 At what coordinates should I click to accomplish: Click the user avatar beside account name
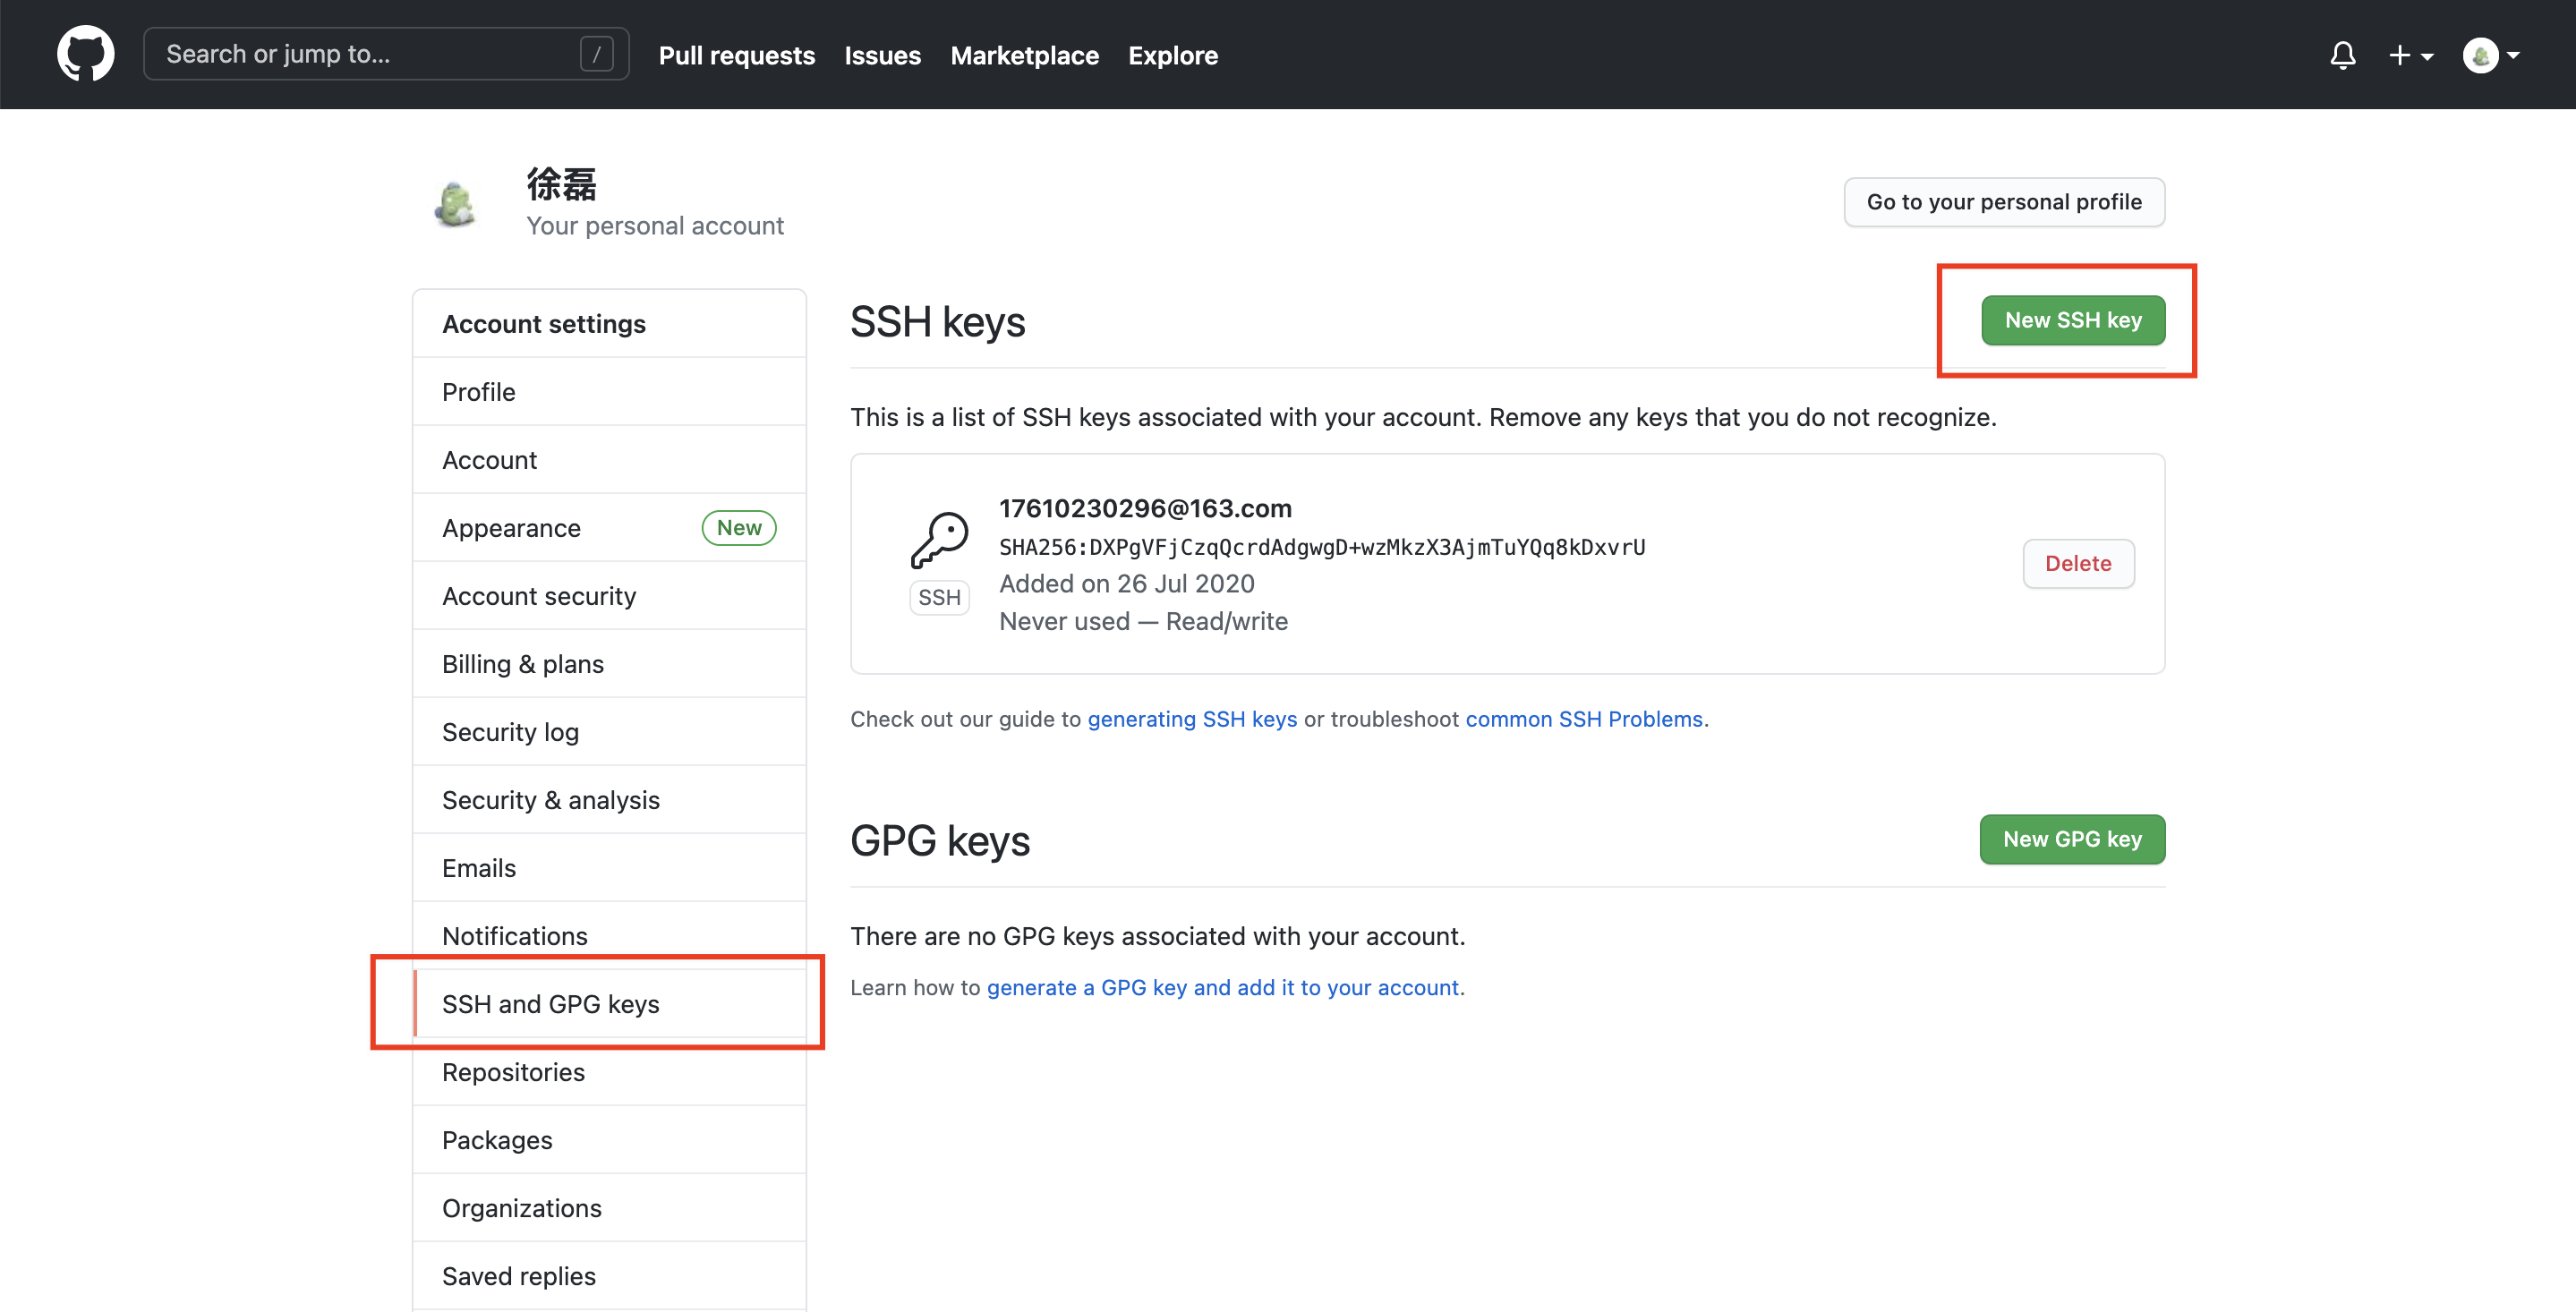(456, 204)
